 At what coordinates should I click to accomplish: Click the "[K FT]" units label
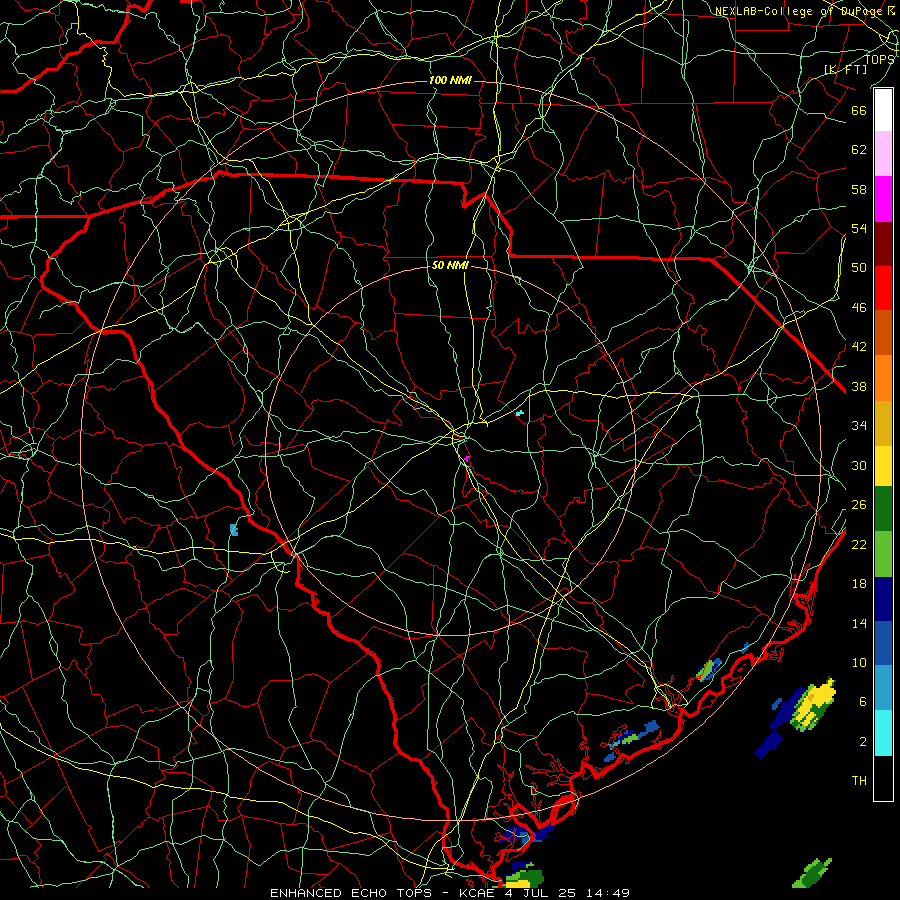click(x=845, y=69)
